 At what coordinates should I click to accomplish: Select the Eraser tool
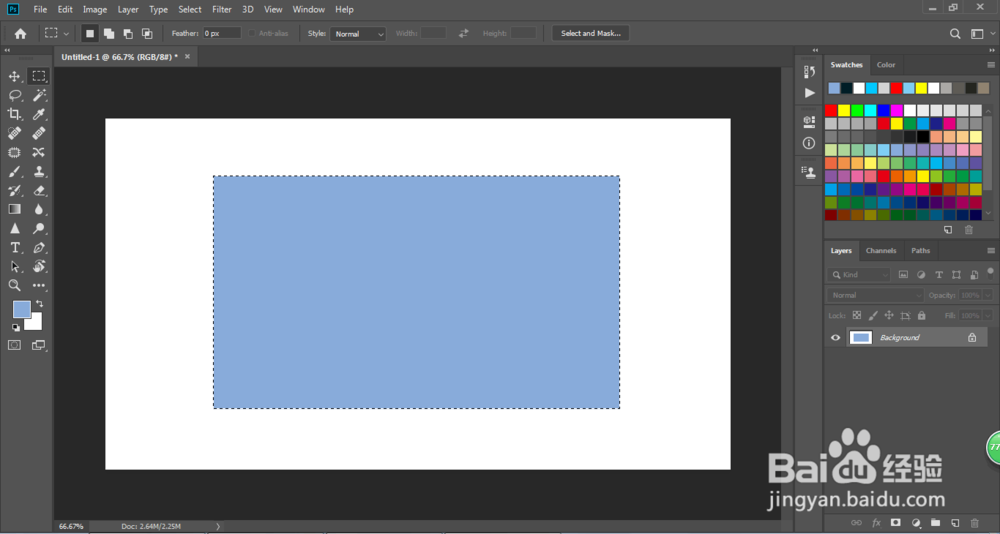pos(39,190)
